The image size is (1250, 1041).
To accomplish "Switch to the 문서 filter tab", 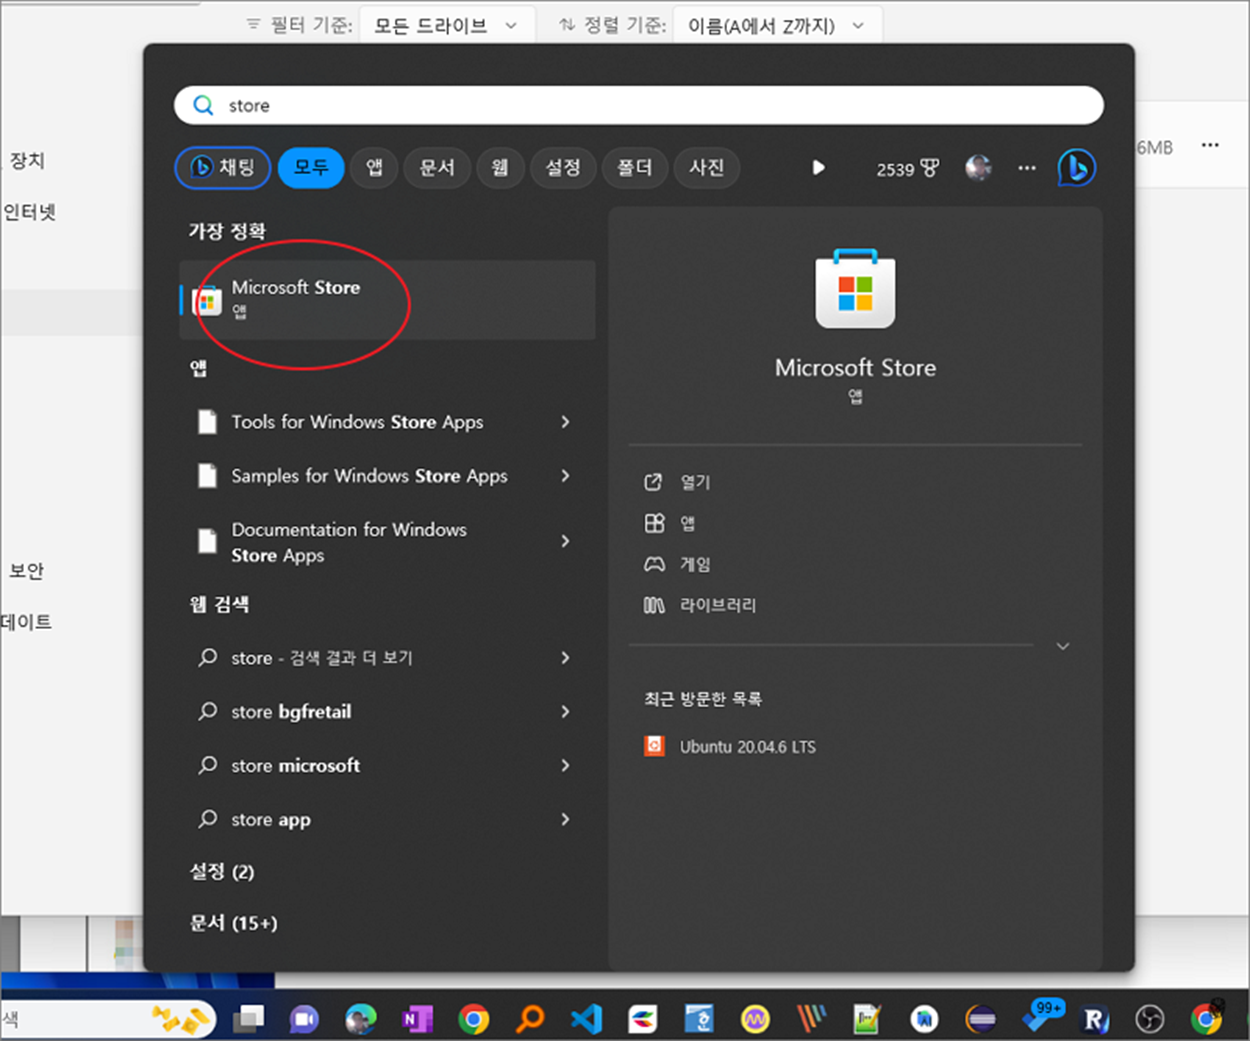I will tap(437, 168).
